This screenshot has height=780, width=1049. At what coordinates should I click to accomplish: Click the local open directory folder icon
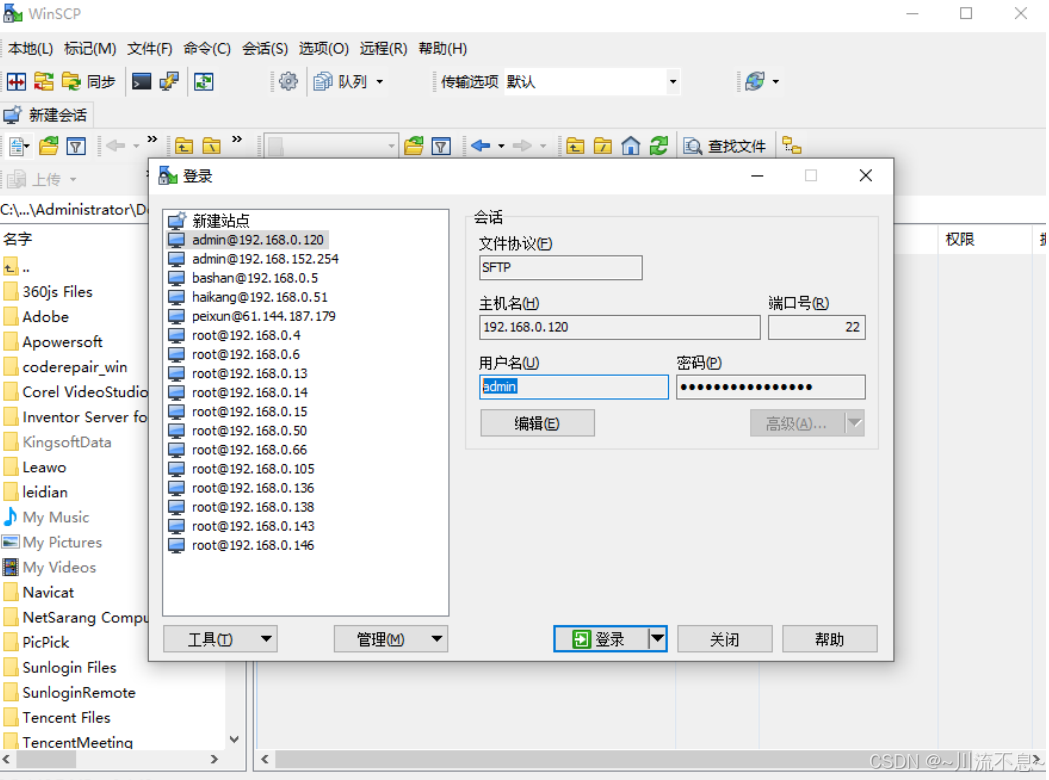[49, 146]
